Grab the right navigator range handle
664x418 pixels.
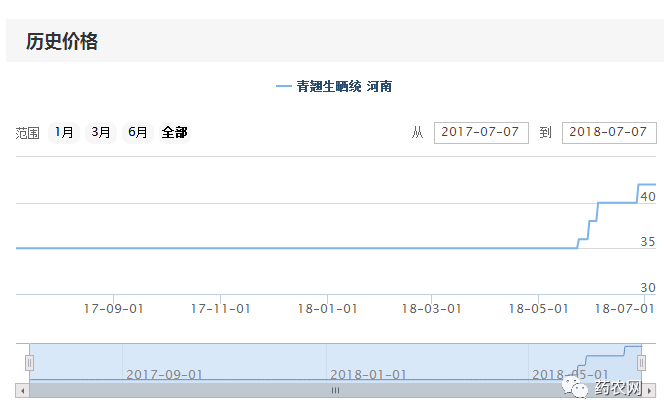coord(642,363)
